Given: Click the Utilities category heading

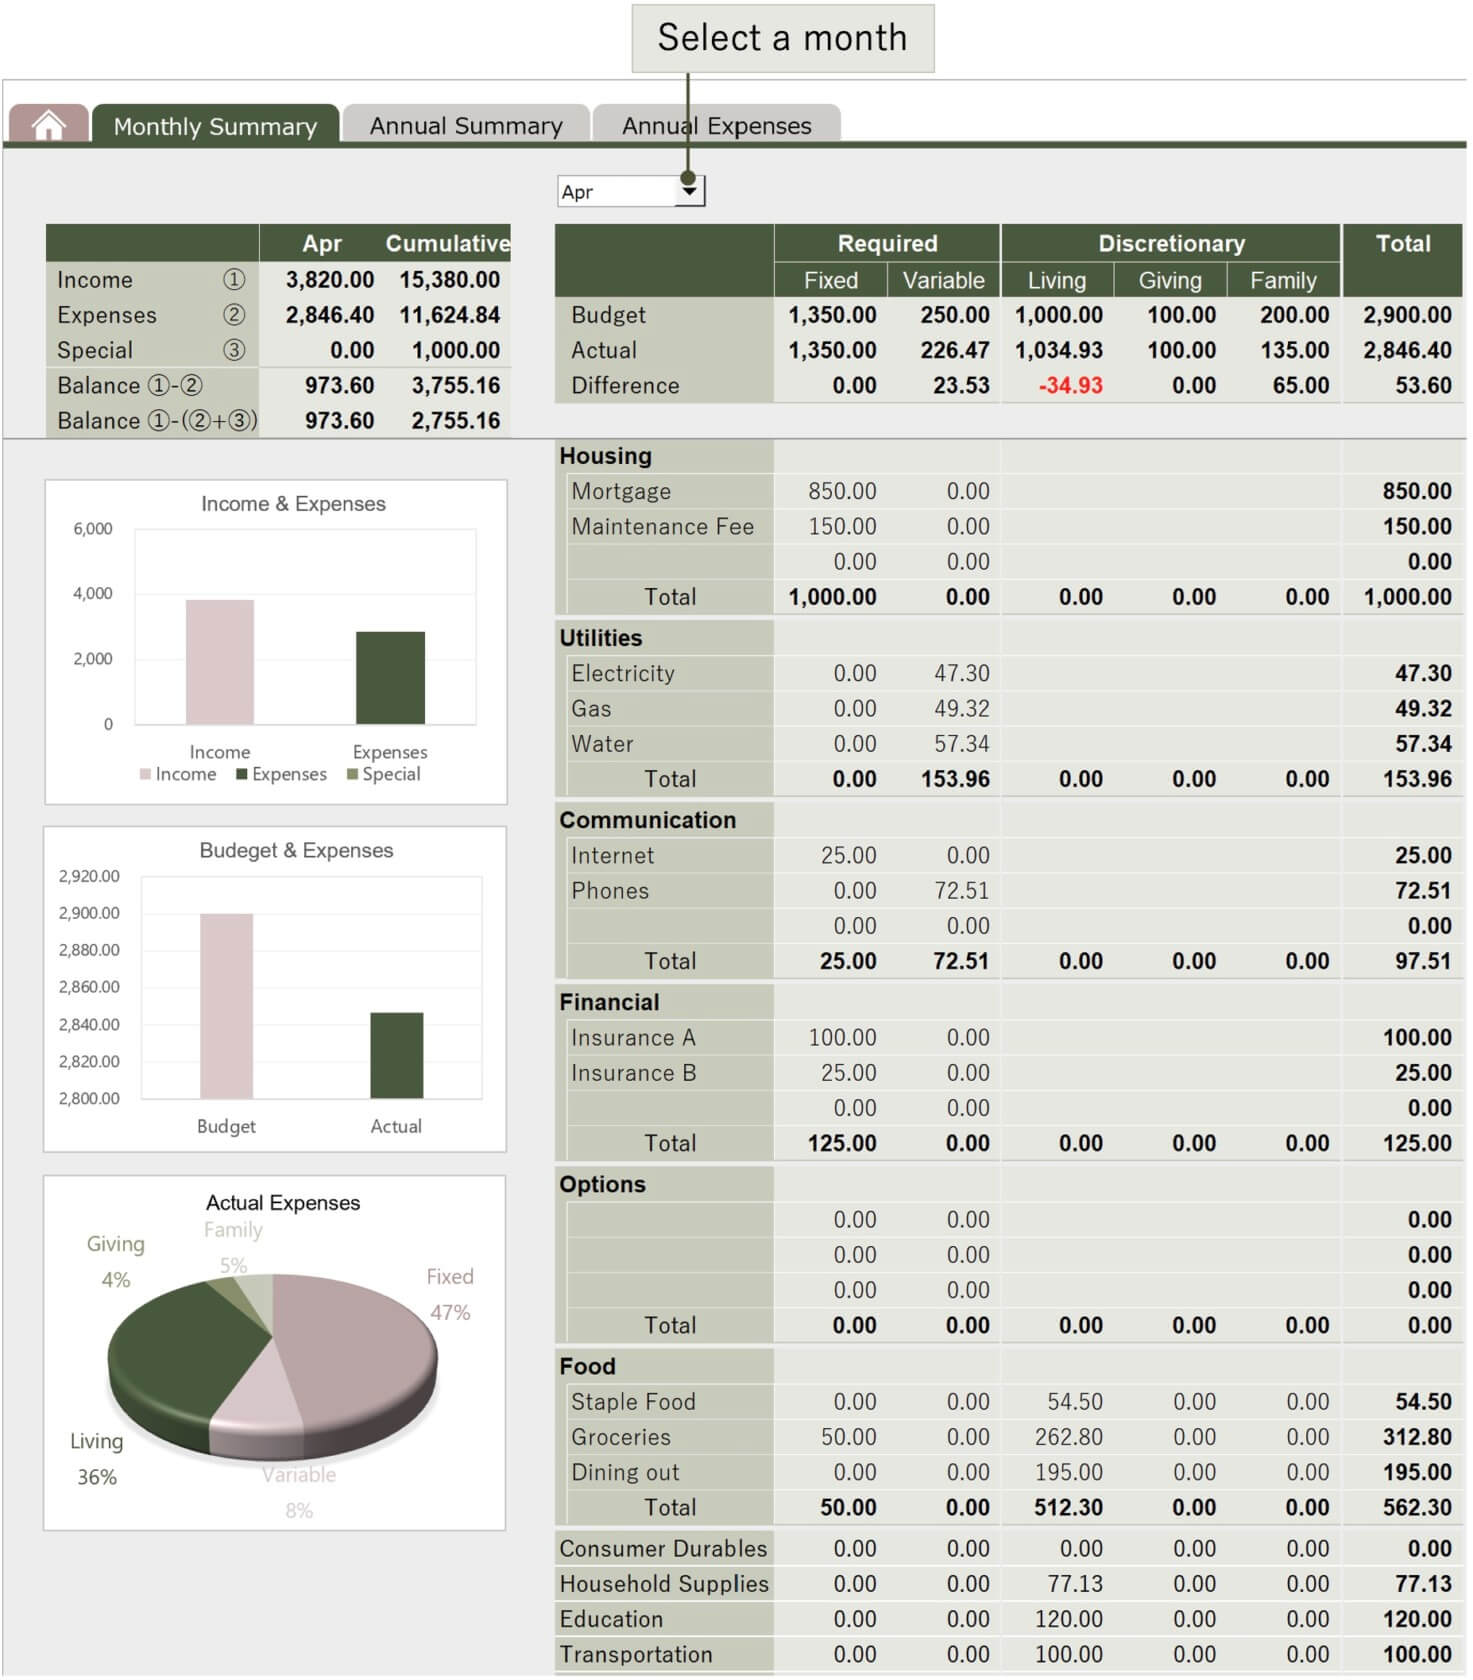Looking at the screenshot, I should [601, 638].
